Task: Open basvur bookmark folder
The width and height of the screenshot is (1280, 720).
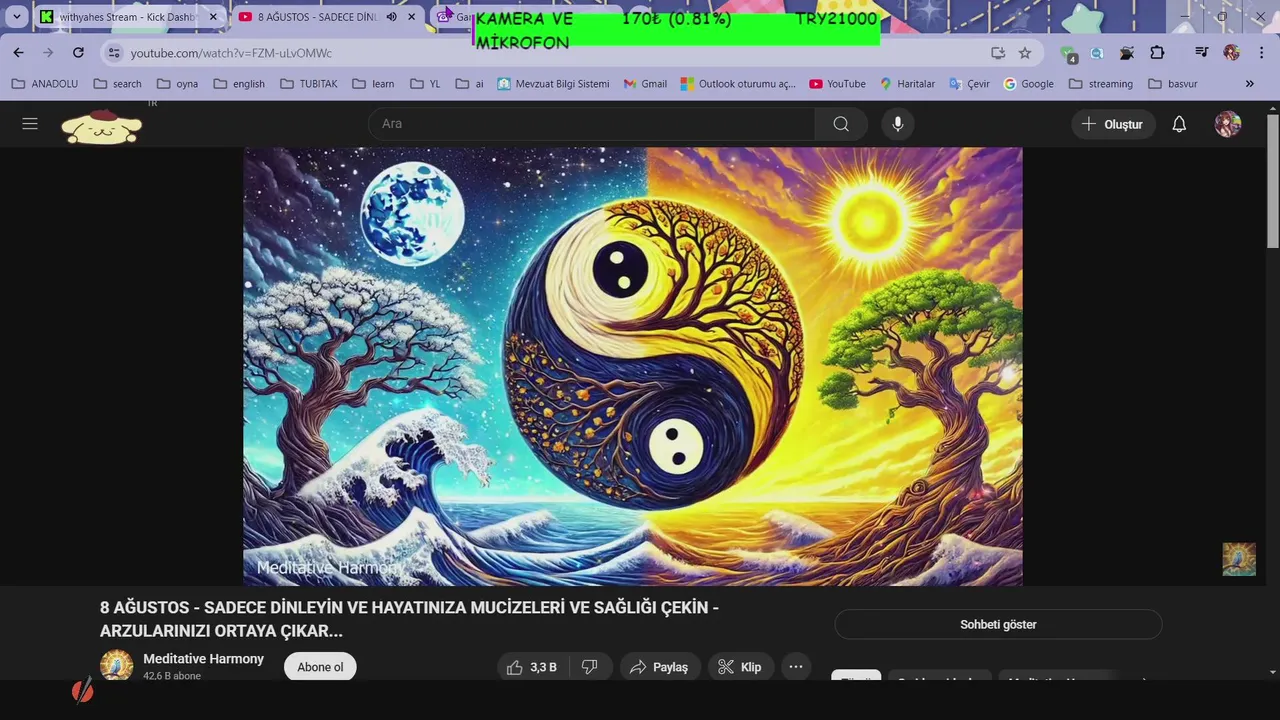Action: tap(1173, 84)
